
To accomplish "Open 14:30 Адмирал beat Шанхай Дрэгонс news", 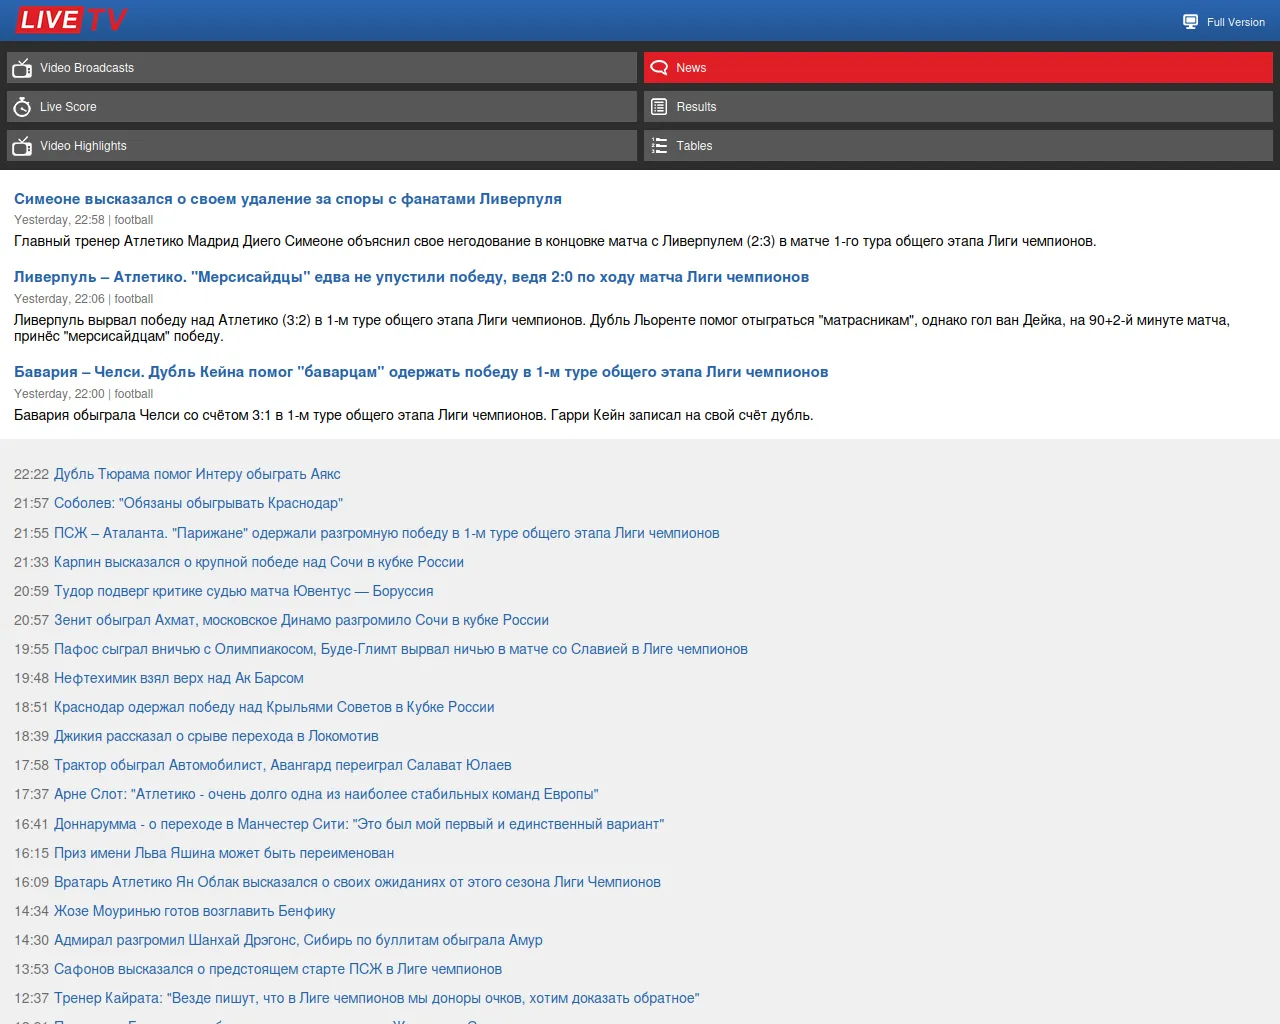I will tap(298, 940).
